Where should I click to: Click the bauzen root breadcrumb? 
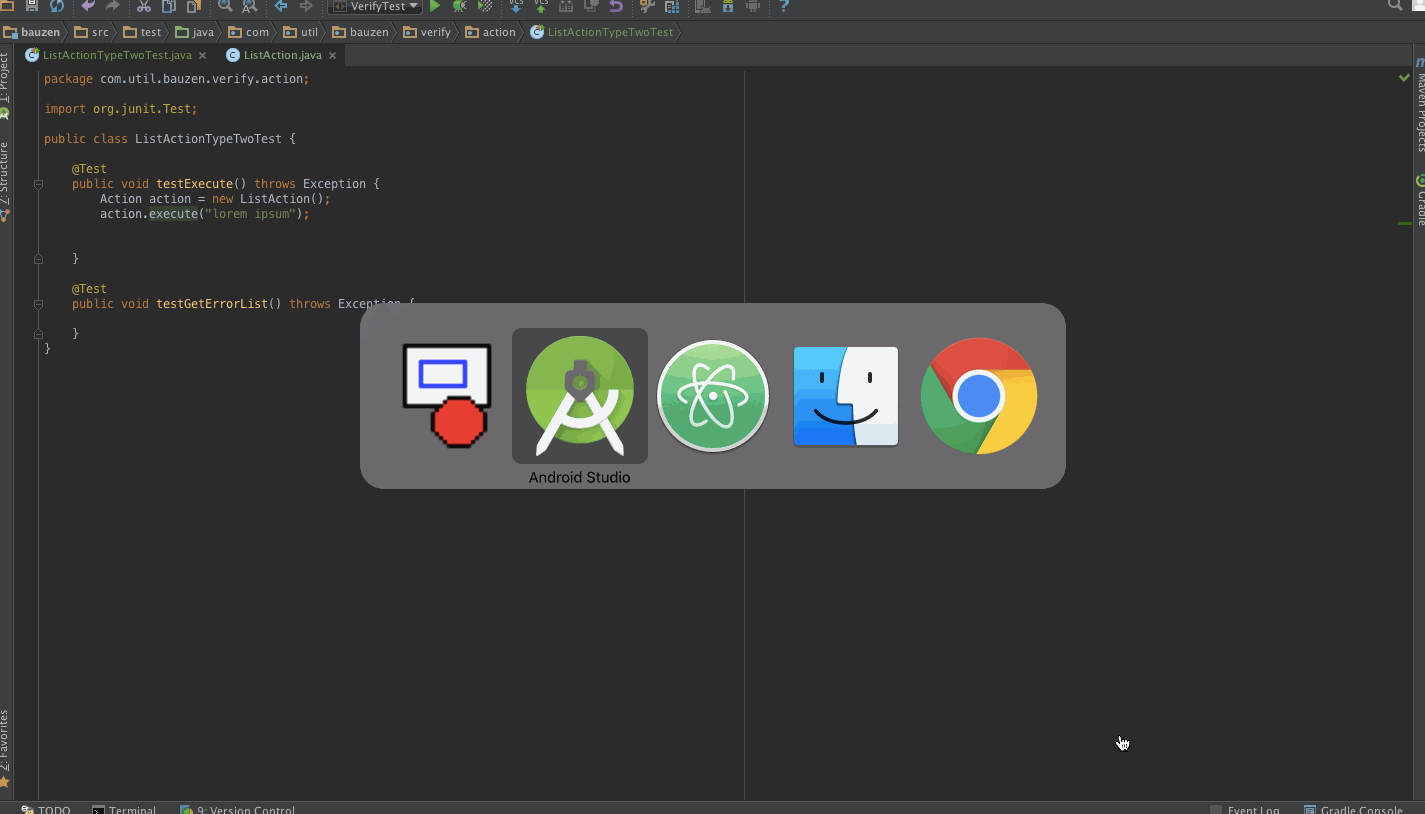[32, 32]
